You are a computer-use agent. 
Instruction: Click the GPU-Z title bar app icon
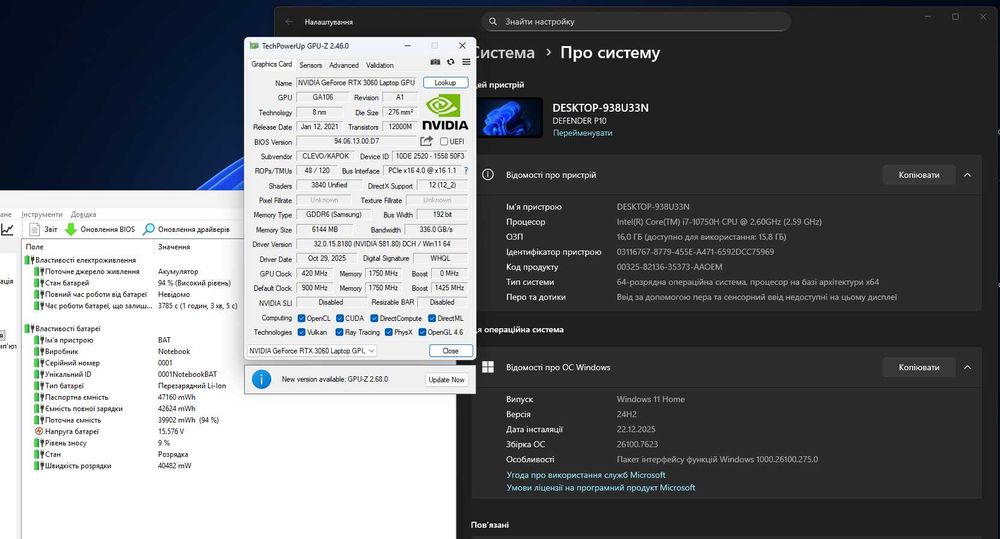point(254,46)
